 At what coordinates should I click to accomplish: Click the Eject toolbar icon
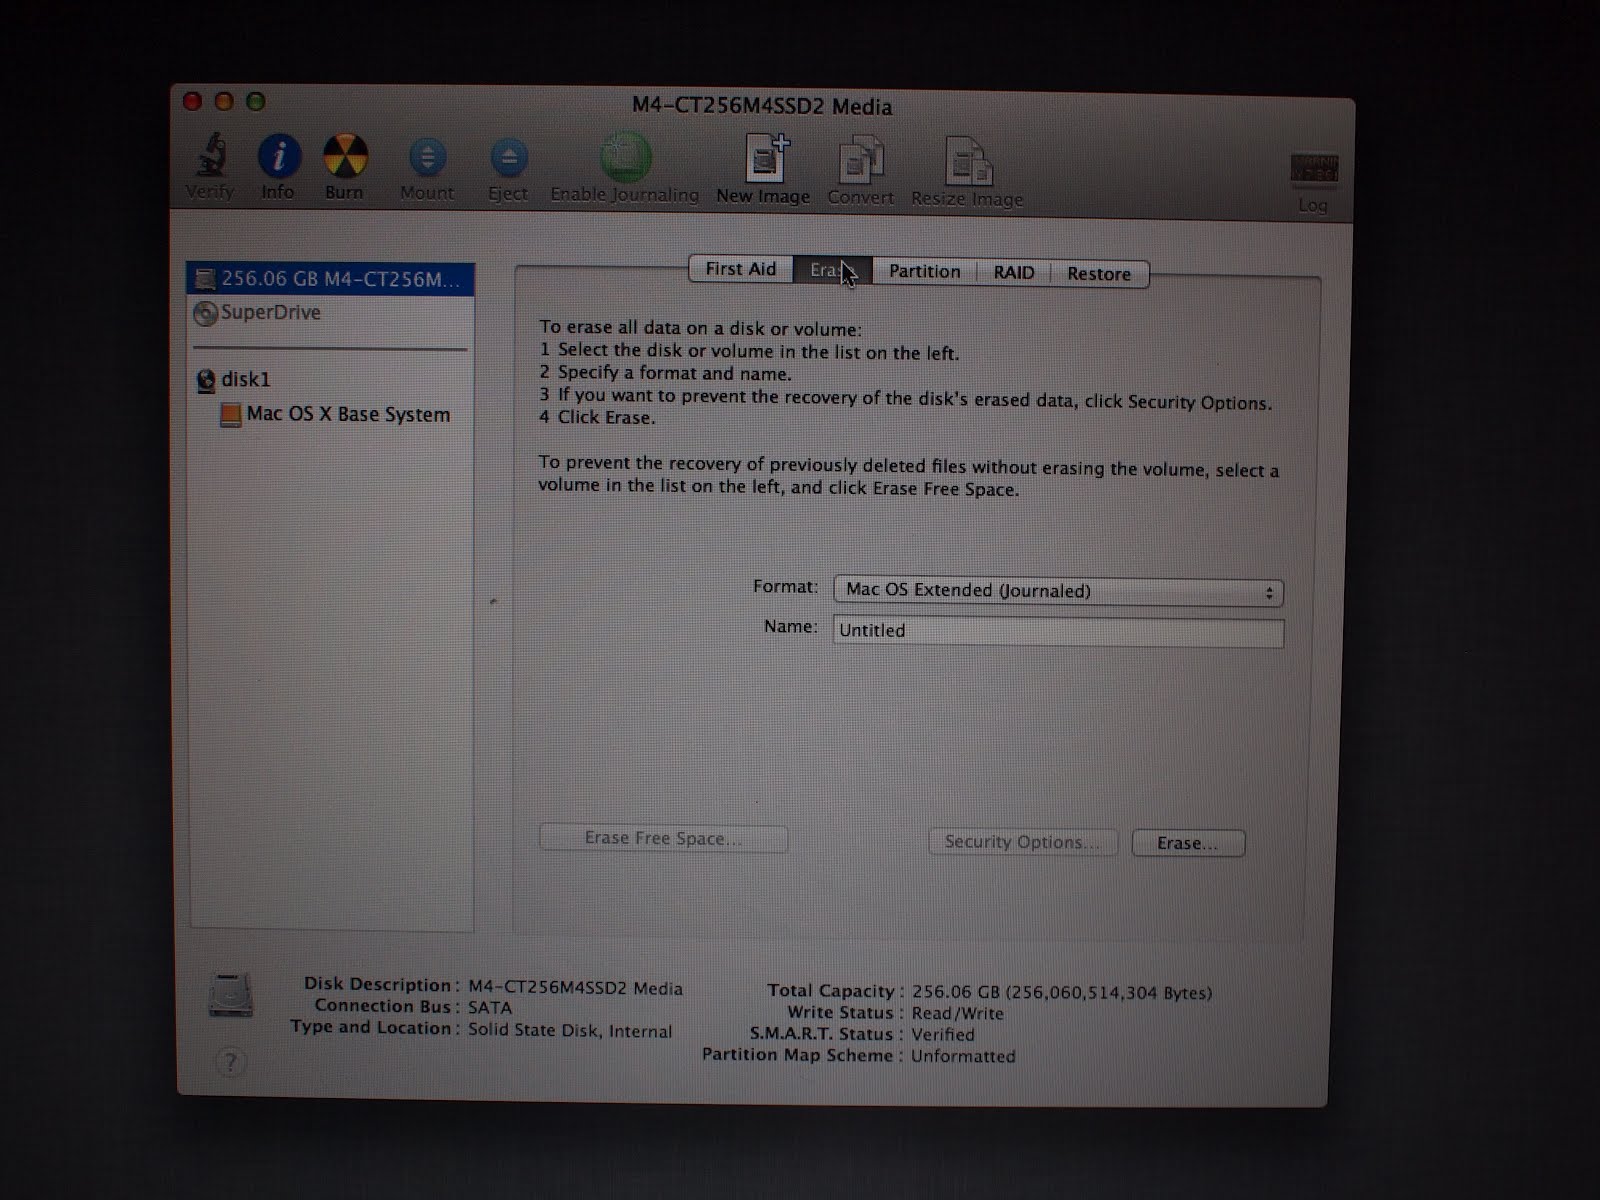tap(508, 159)
